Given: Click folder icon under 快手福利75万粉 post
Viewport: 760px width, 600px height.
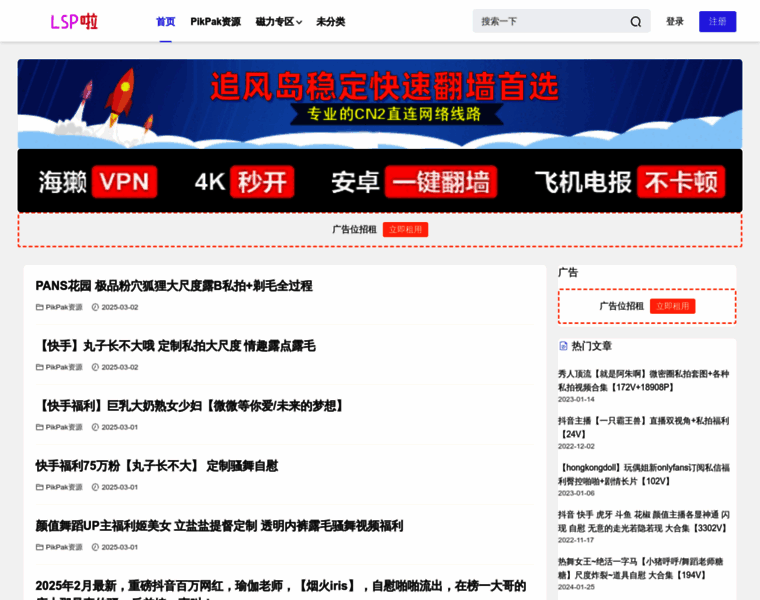Looking at the screenshot, I should click(x=40, y=487).
